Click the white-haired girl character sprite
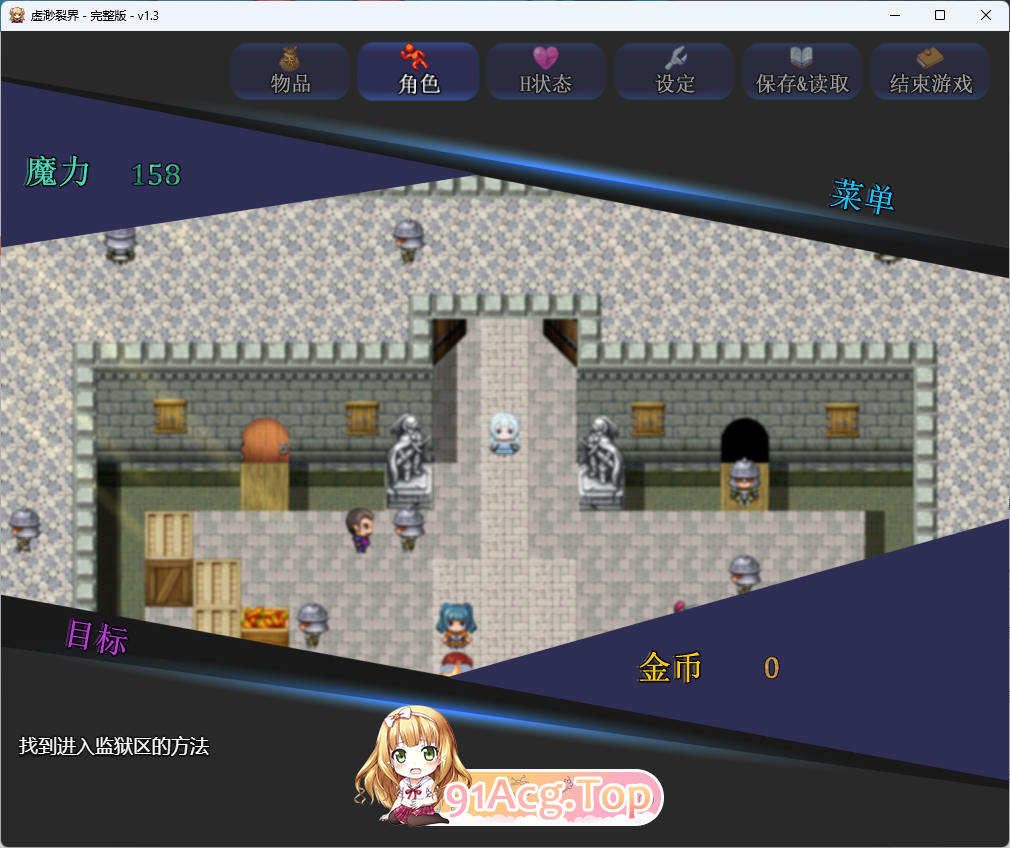This screenshot has width=1010, height=848. 504,434
